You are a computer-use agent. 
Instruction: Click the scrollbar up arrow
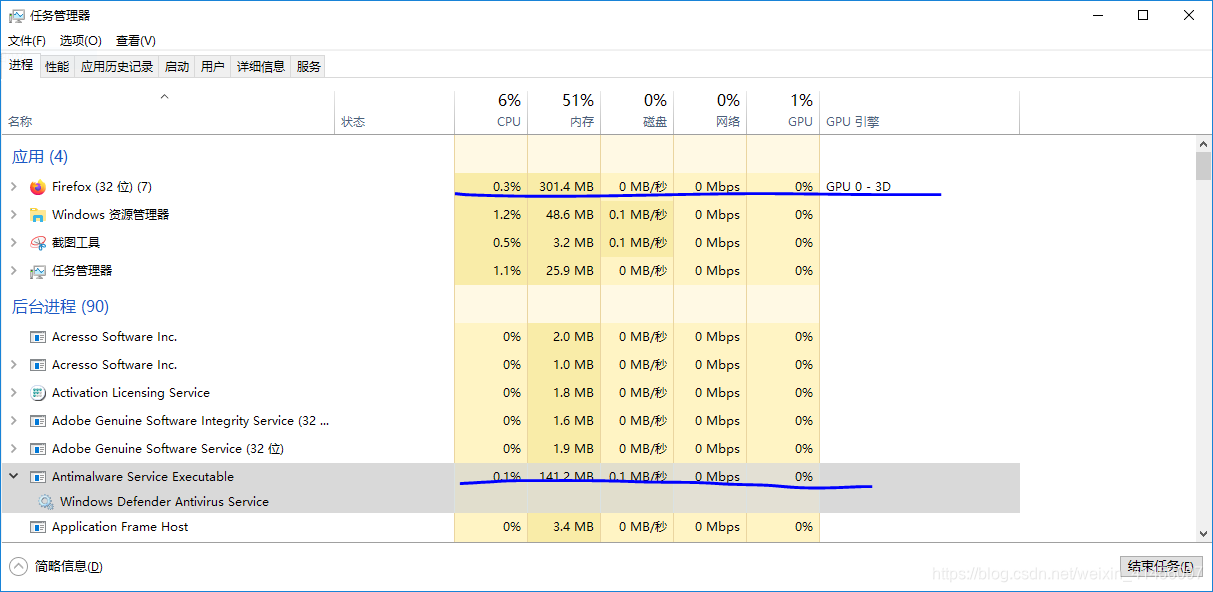(1203, 143)
